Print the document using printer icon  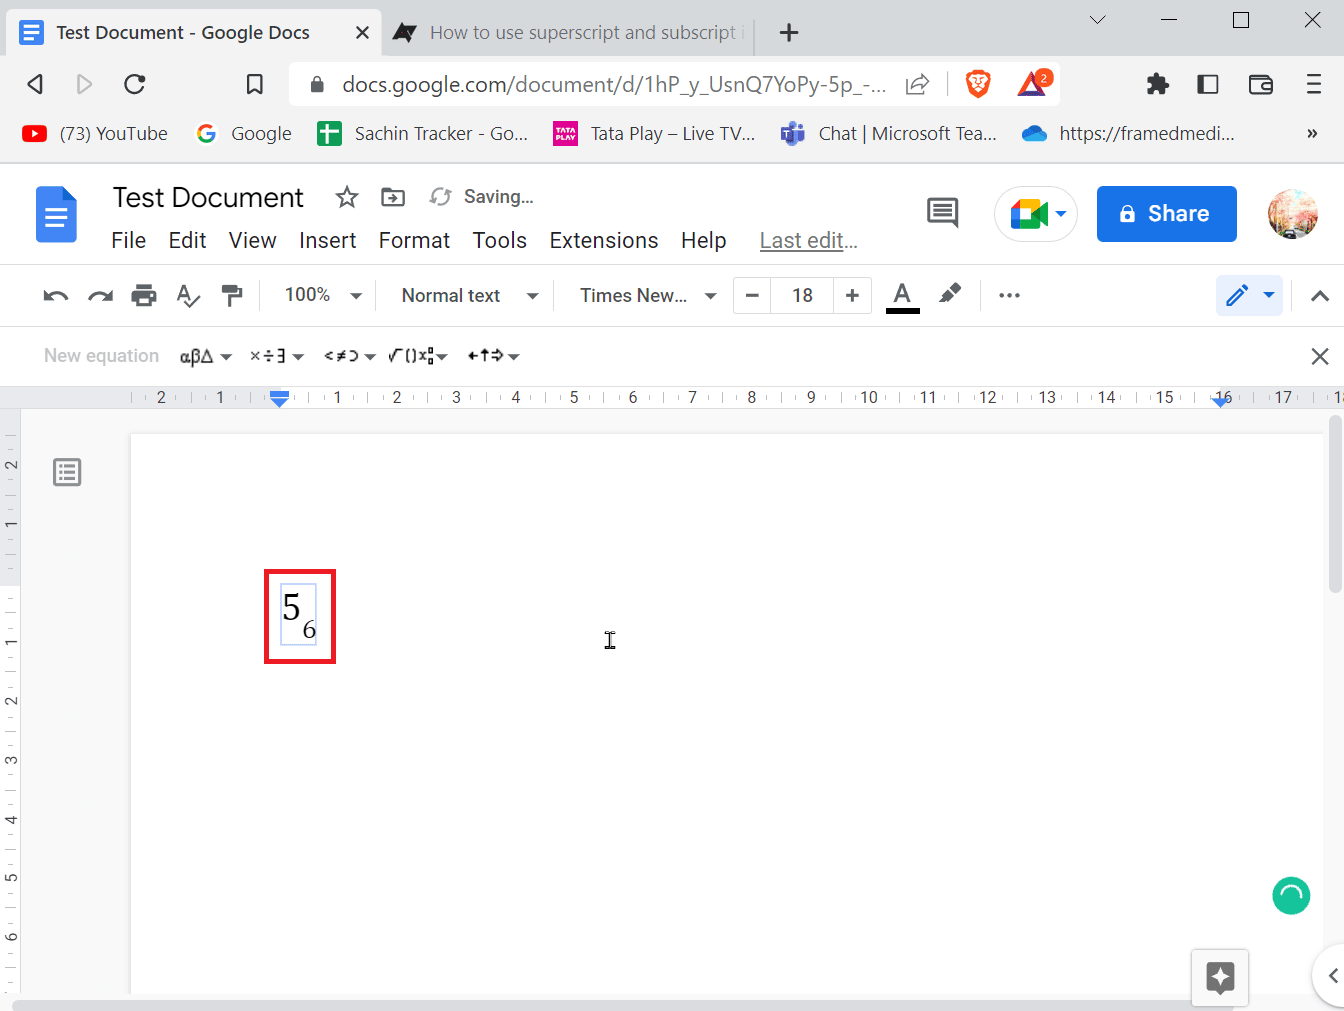tap(144, 295)
